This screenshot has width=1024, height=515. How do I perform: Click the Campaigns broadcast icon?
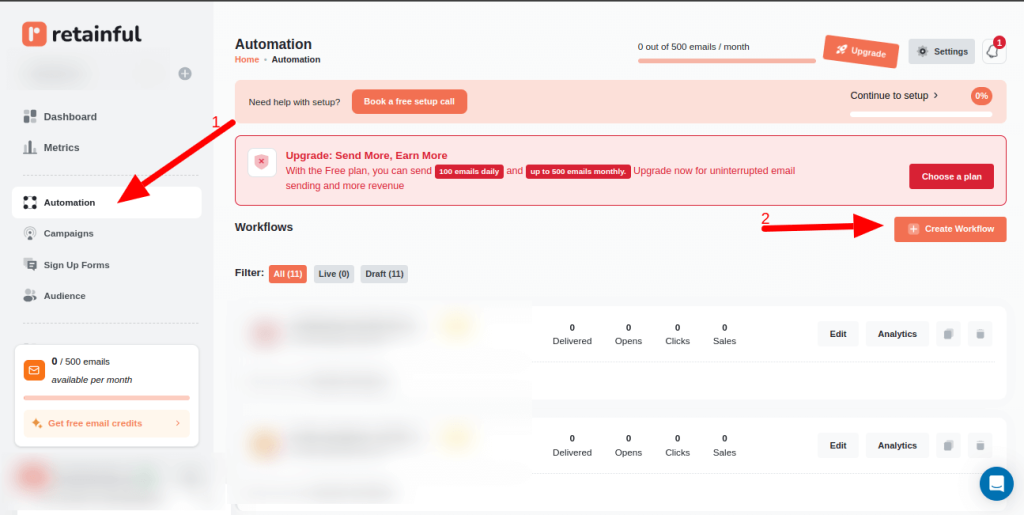(x=30, y=233)
